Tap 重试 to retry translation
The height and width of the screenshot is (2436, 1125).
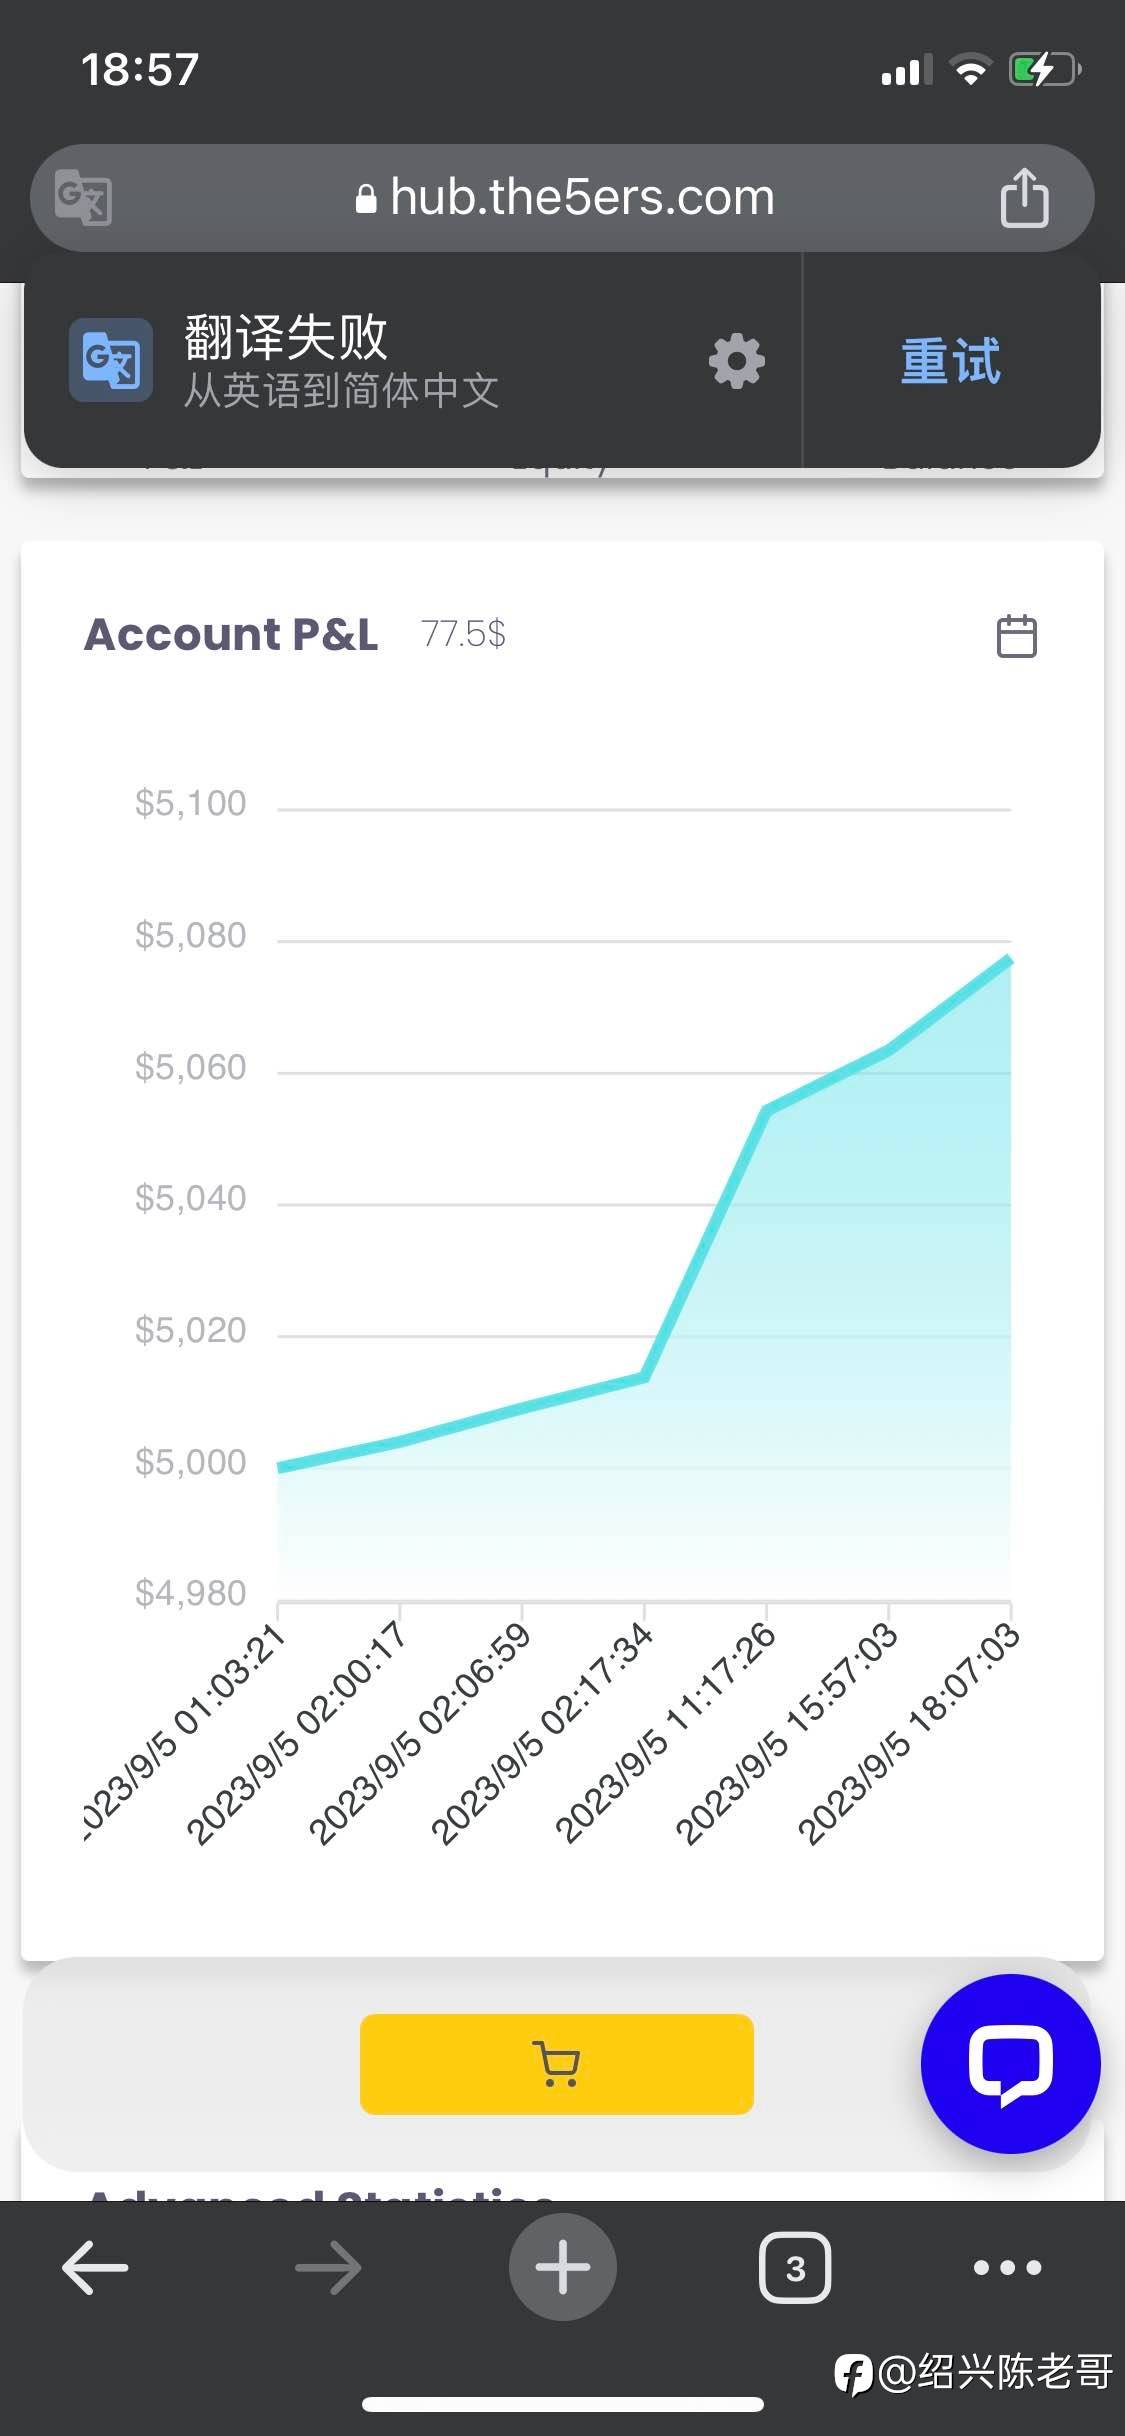coord(950,361)
